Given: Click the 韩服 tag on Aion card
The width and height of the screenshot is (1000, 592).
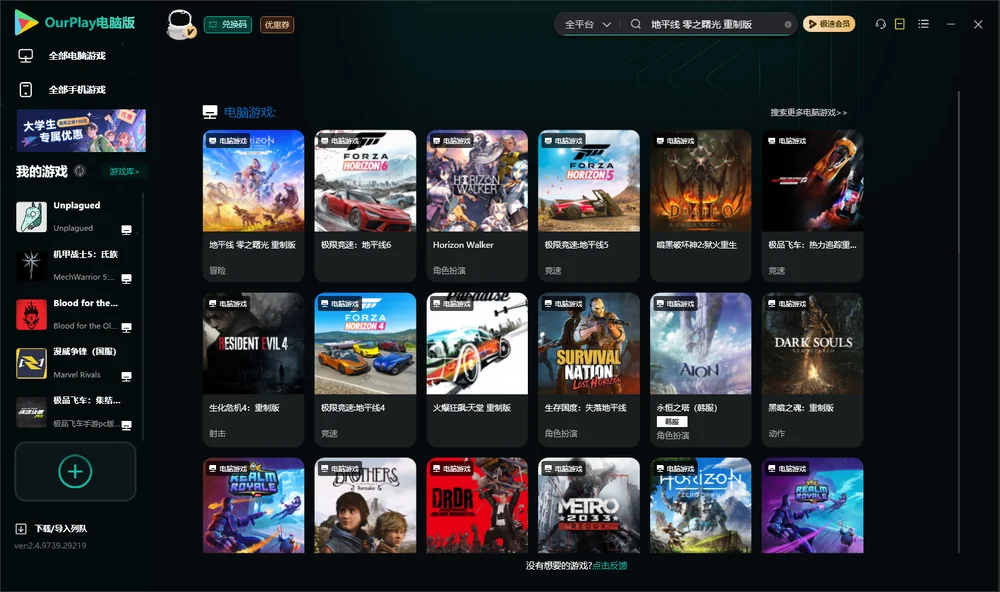Looking at the screenshot, I should [672, 422].
